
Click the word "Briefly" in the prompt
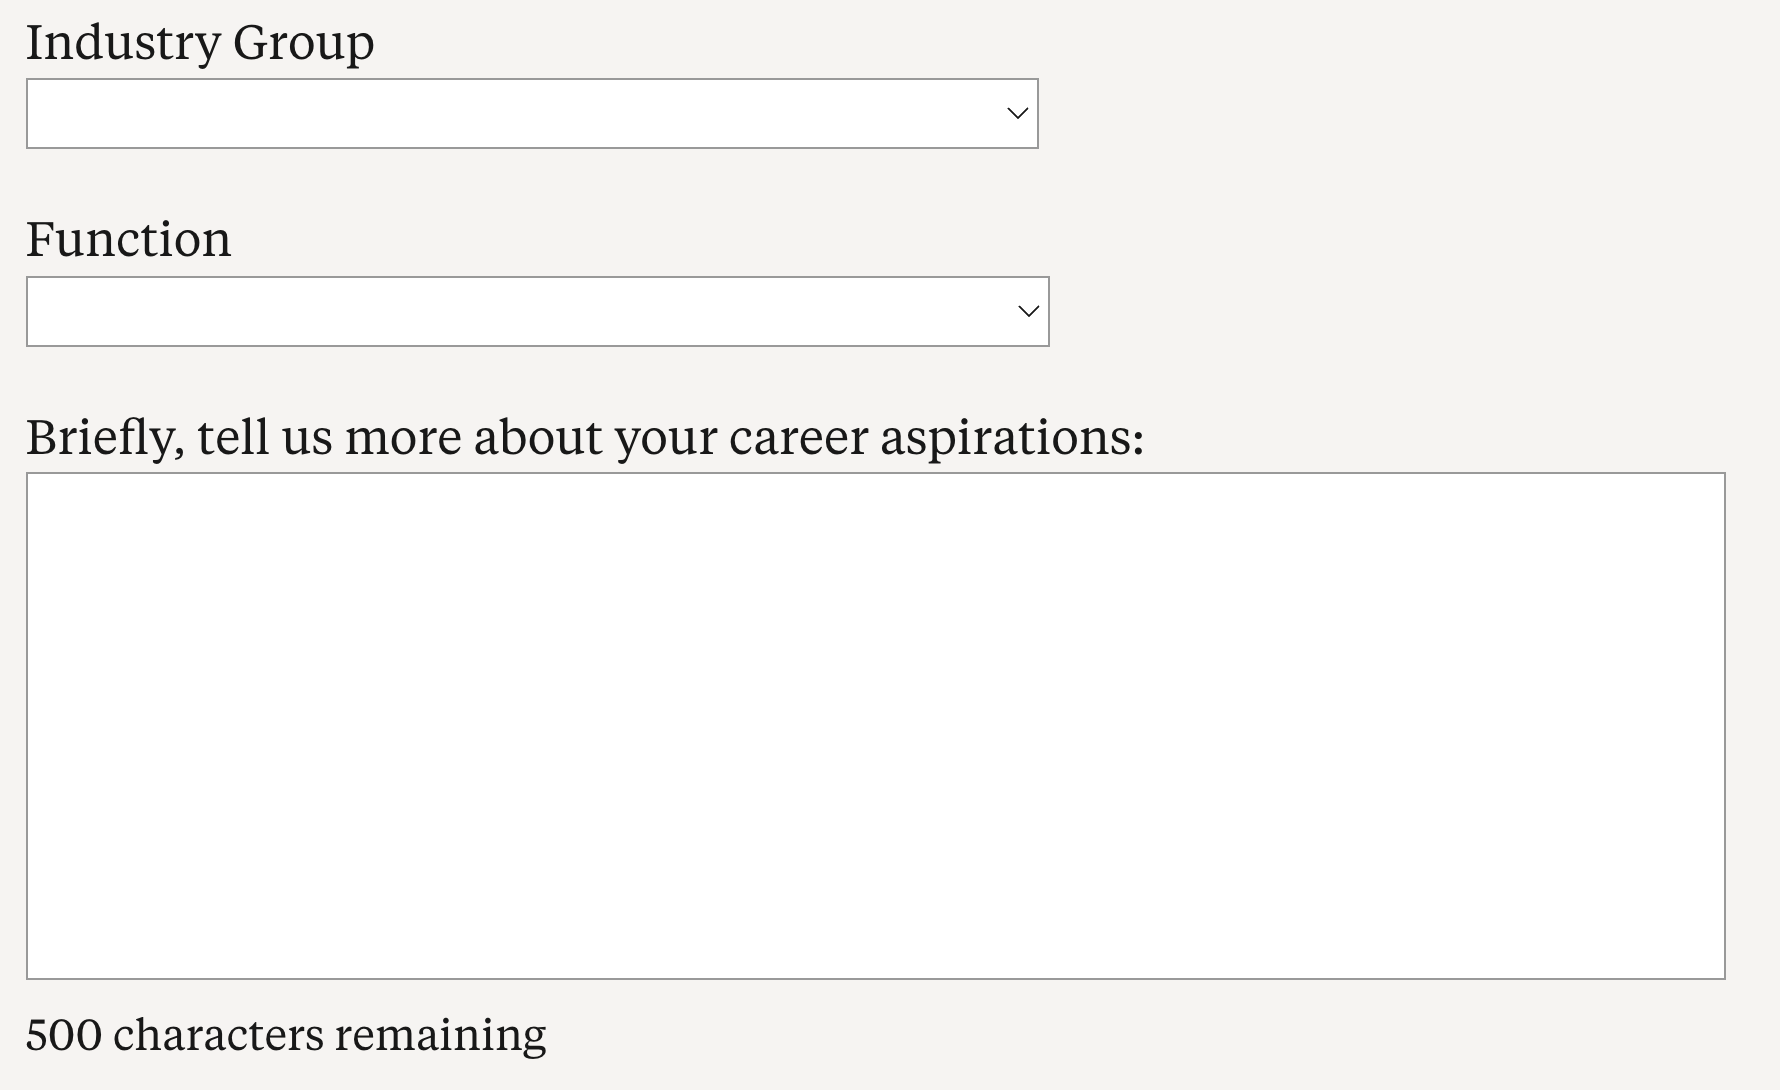104,438
